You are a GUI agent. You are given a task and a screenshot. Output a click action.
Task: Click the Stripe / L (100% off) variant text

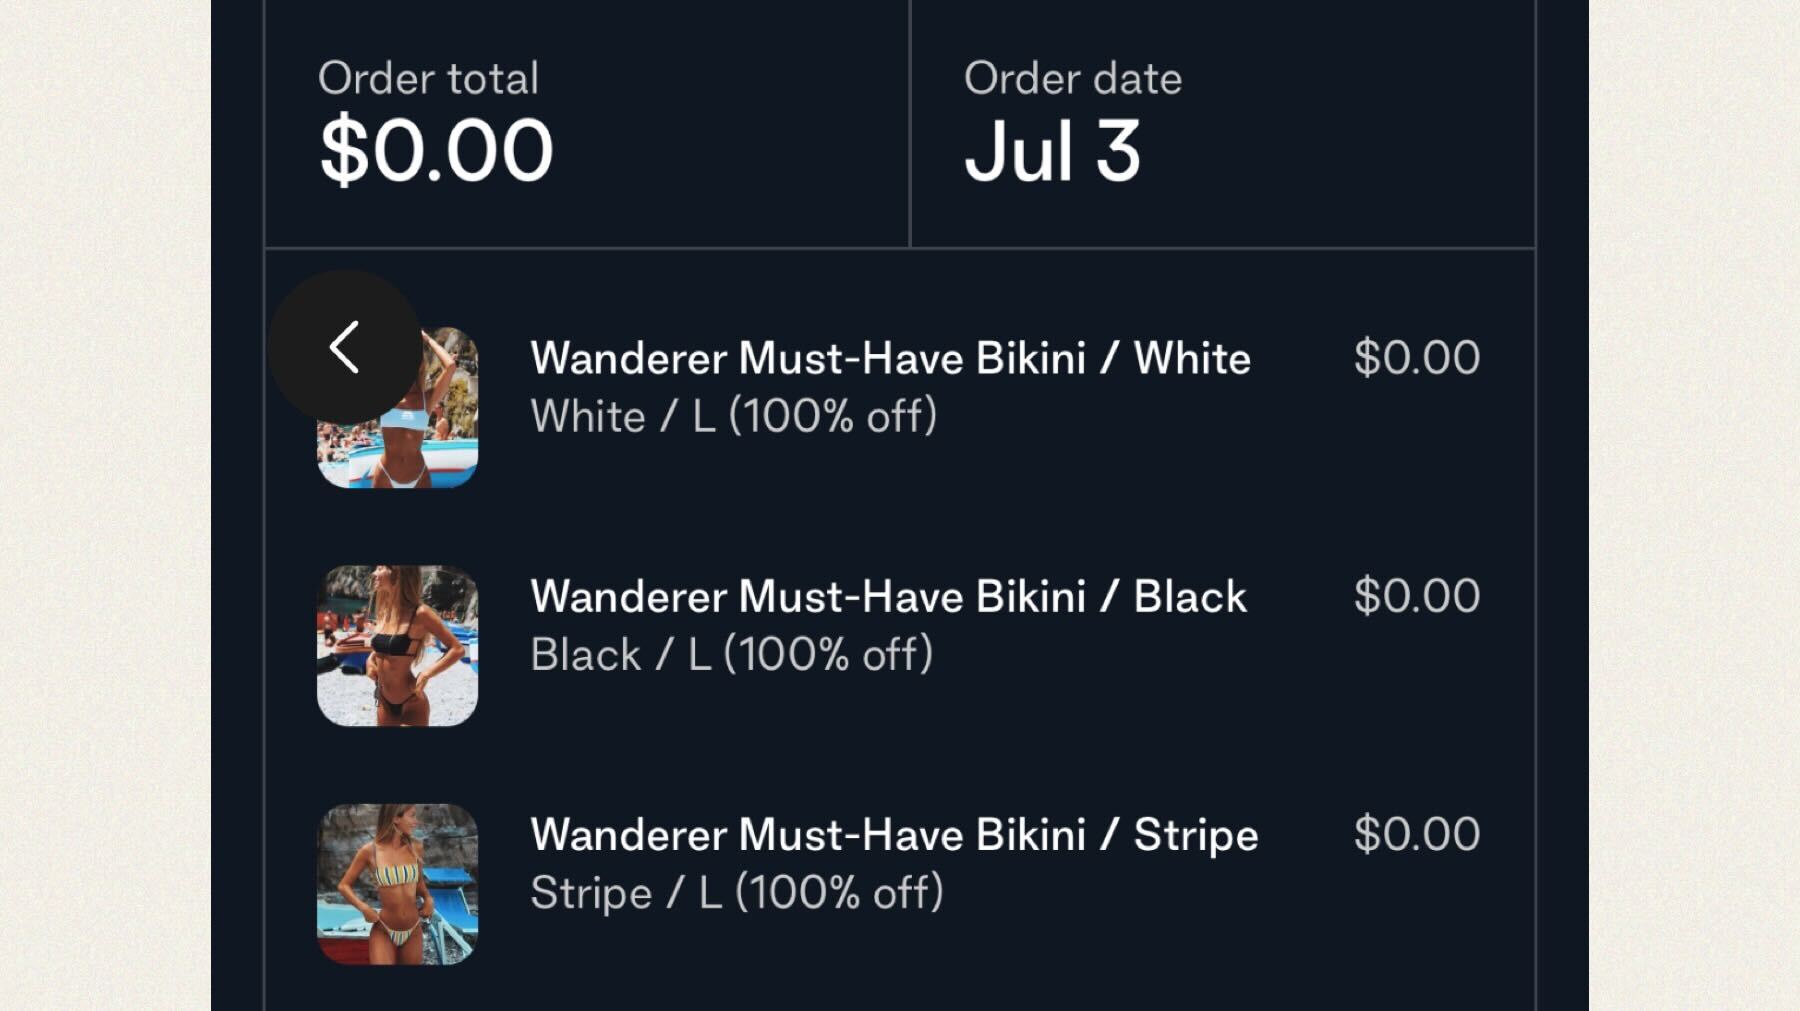pyautogui.click(x=736, y=893)
